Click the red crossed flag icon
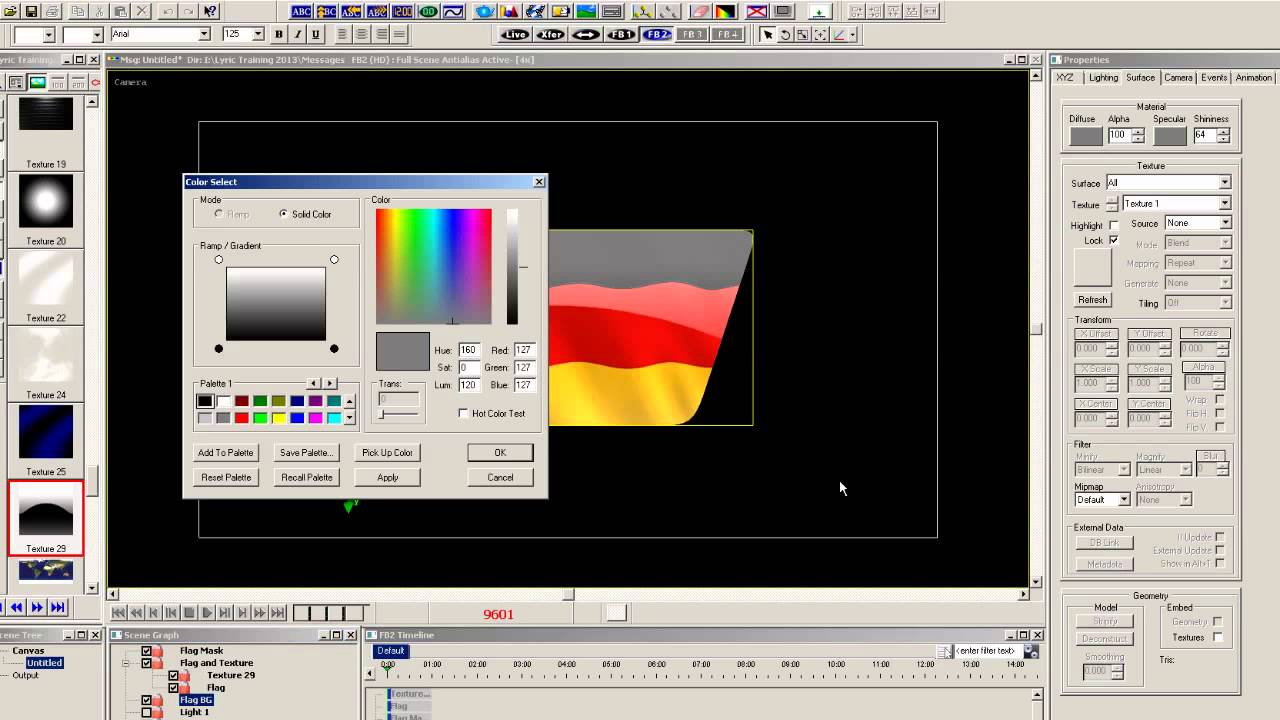1280x720 pixels. [757, 11]
